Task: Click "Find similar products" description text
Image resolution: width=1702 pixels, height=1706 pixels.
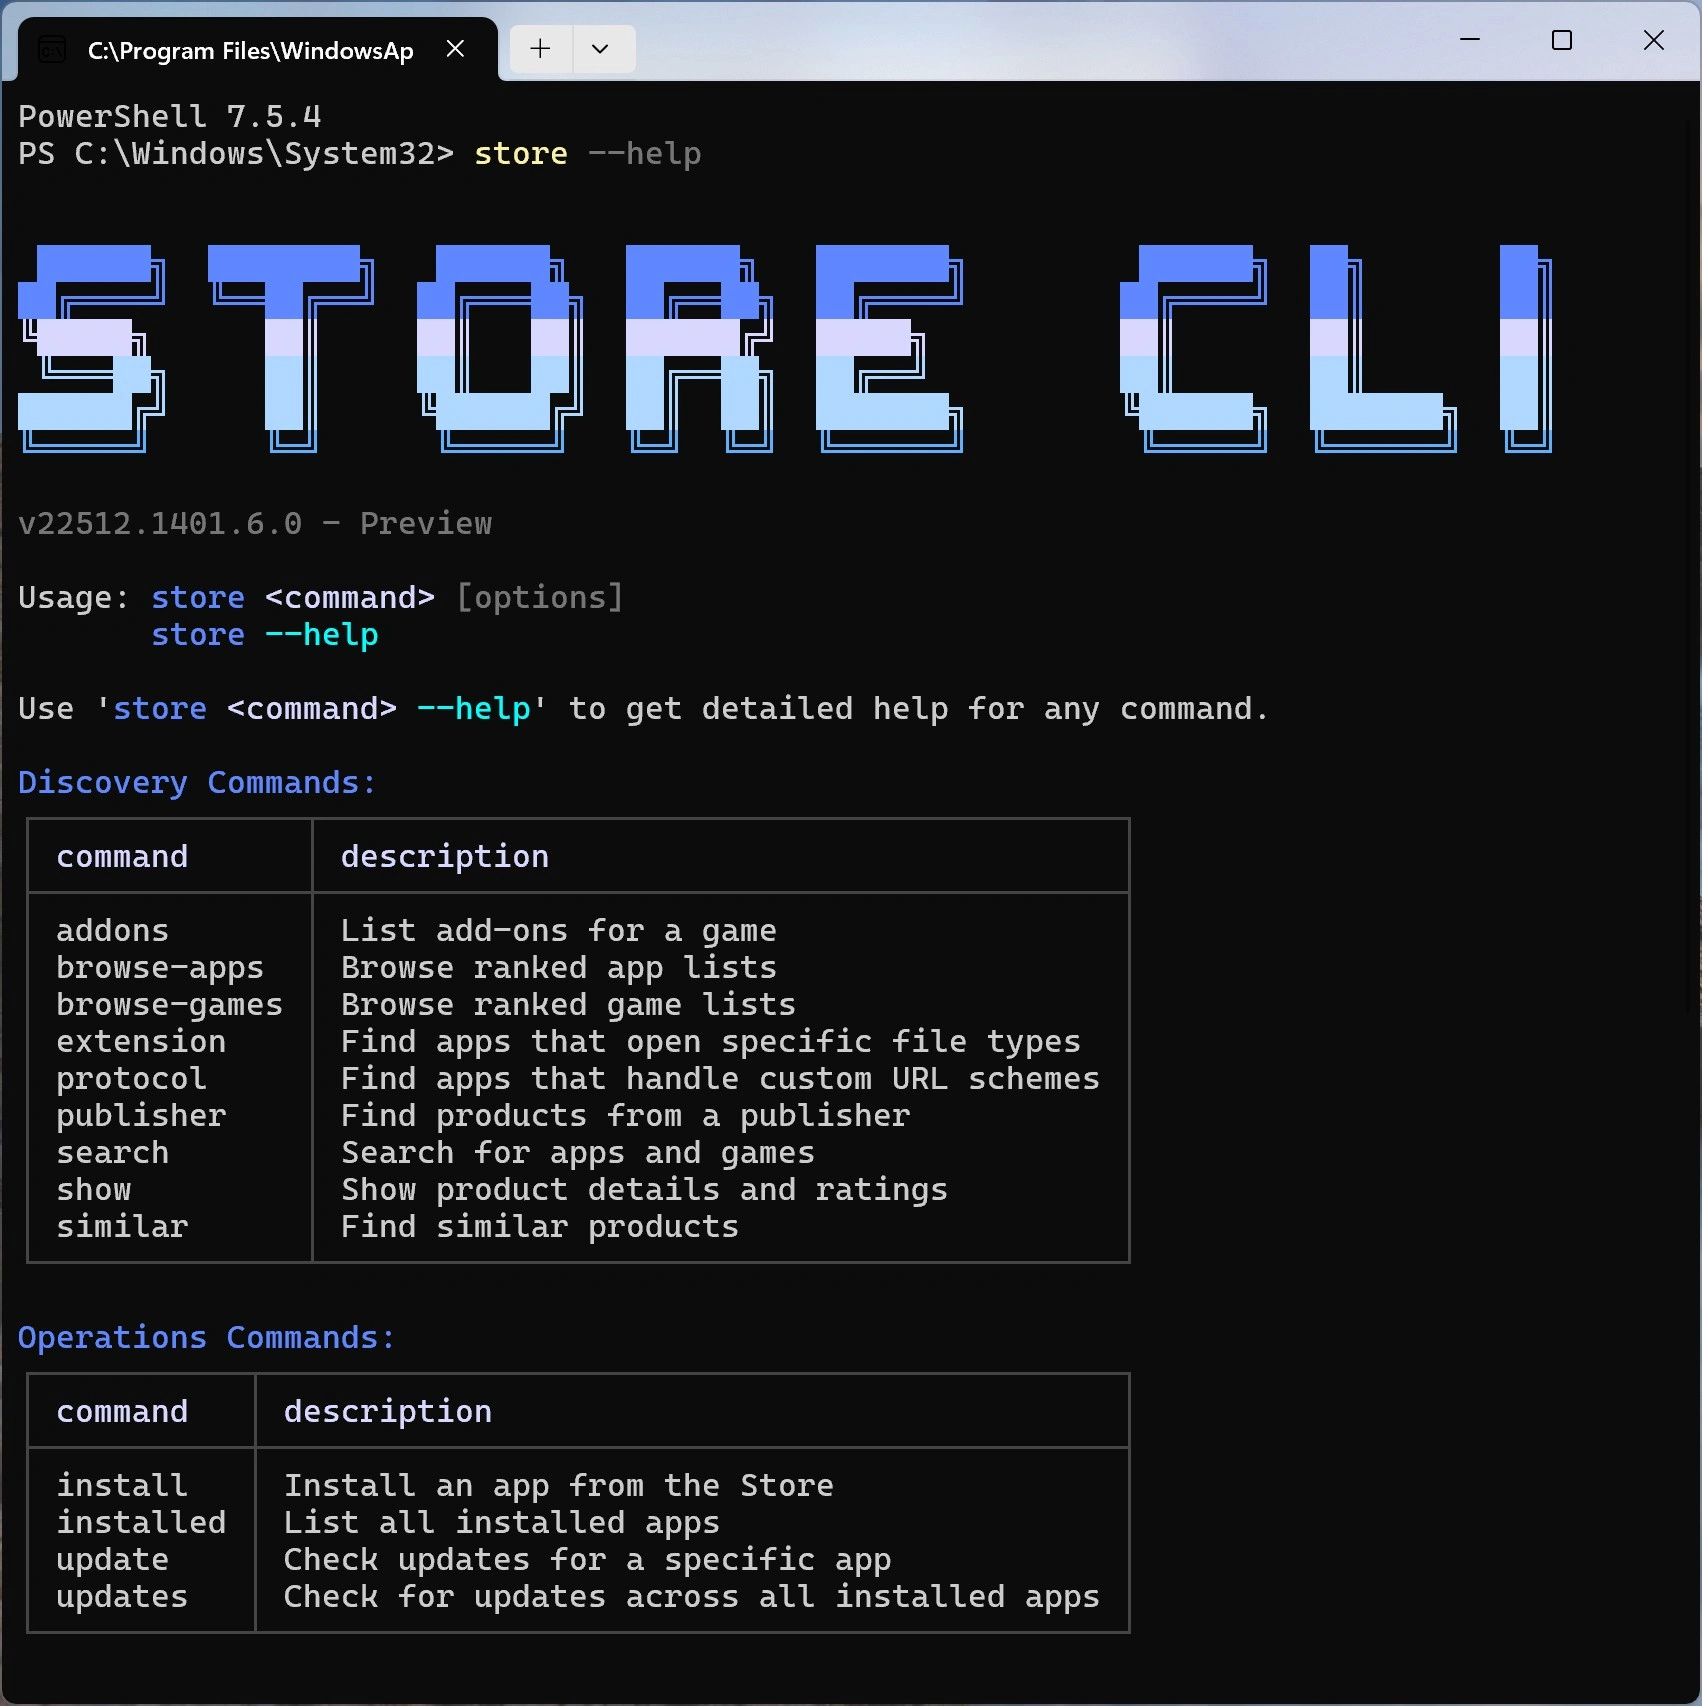Action: tap(539, 1227)
